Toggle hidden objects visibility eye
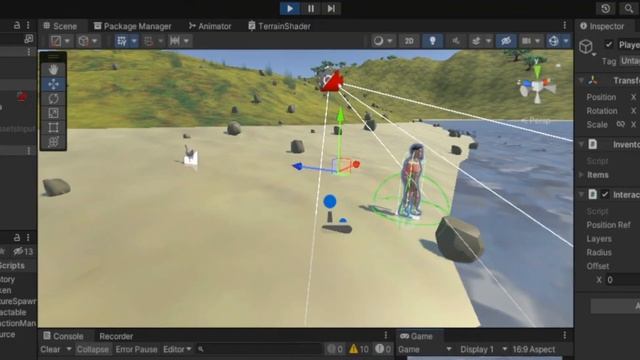The width and height of the screenshot is (640, 360). [x=506, y=41]
